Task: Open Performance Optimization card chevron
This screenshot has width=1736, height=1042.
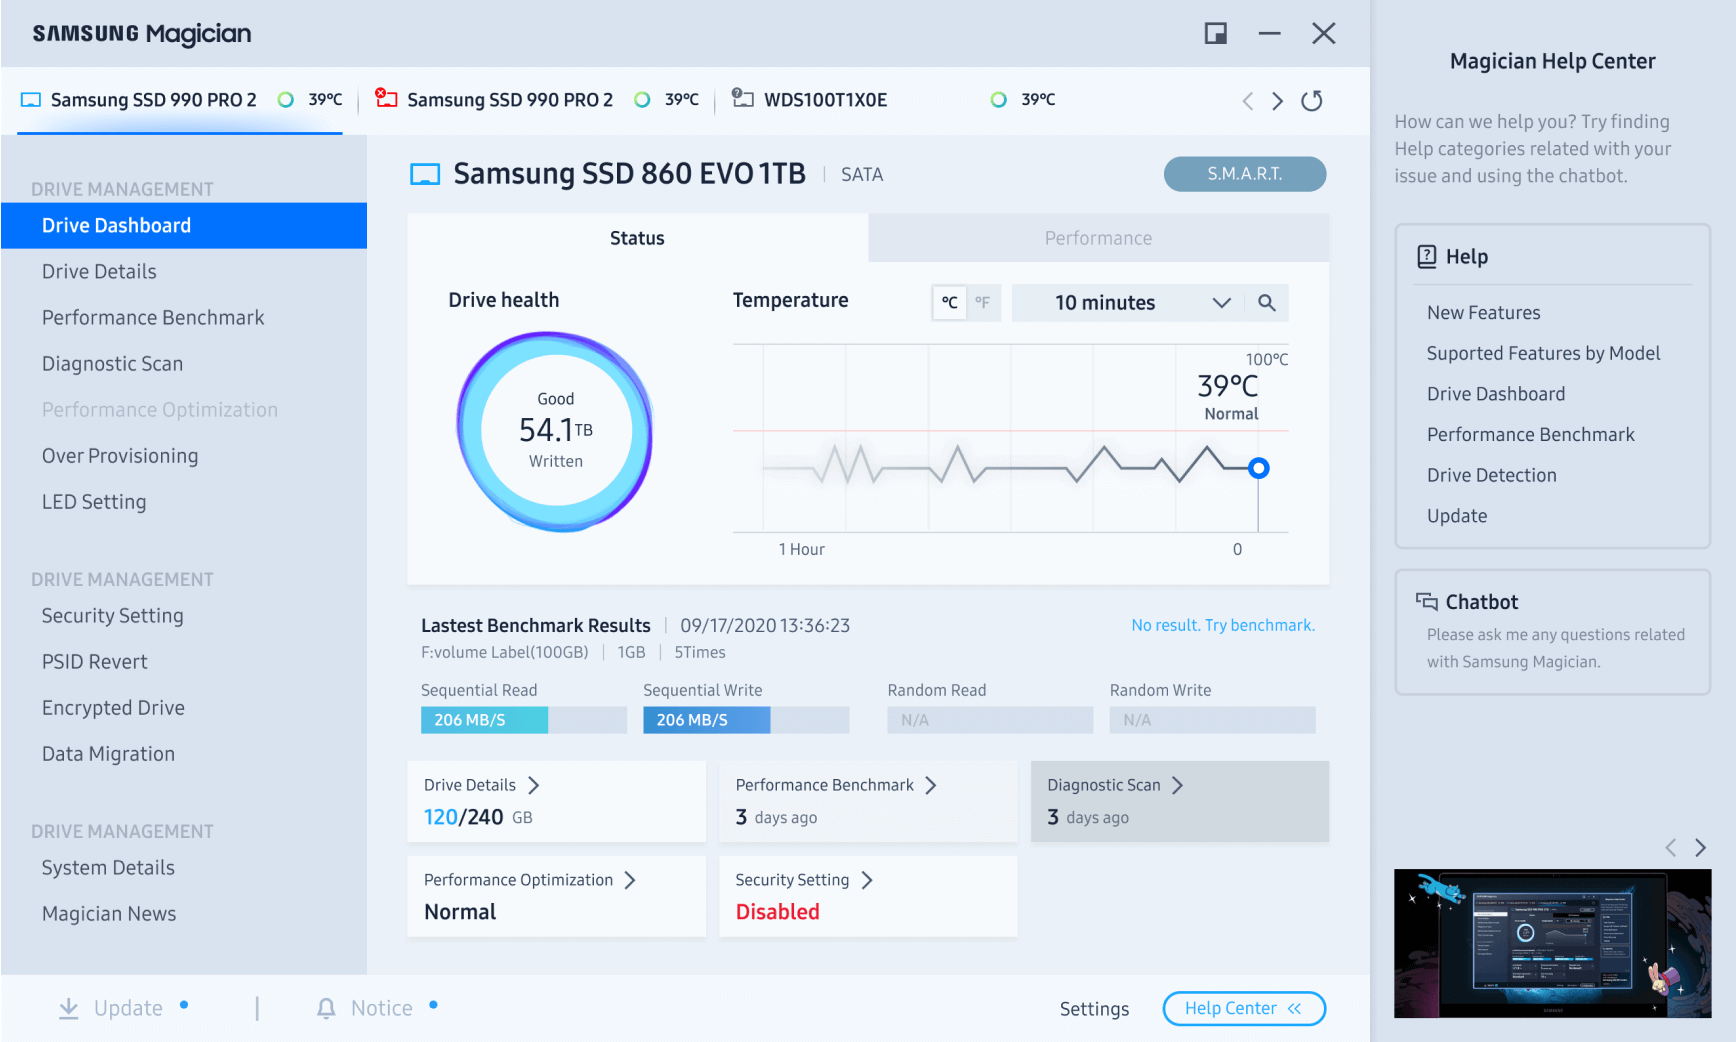Action: click(x=630, y=880)
